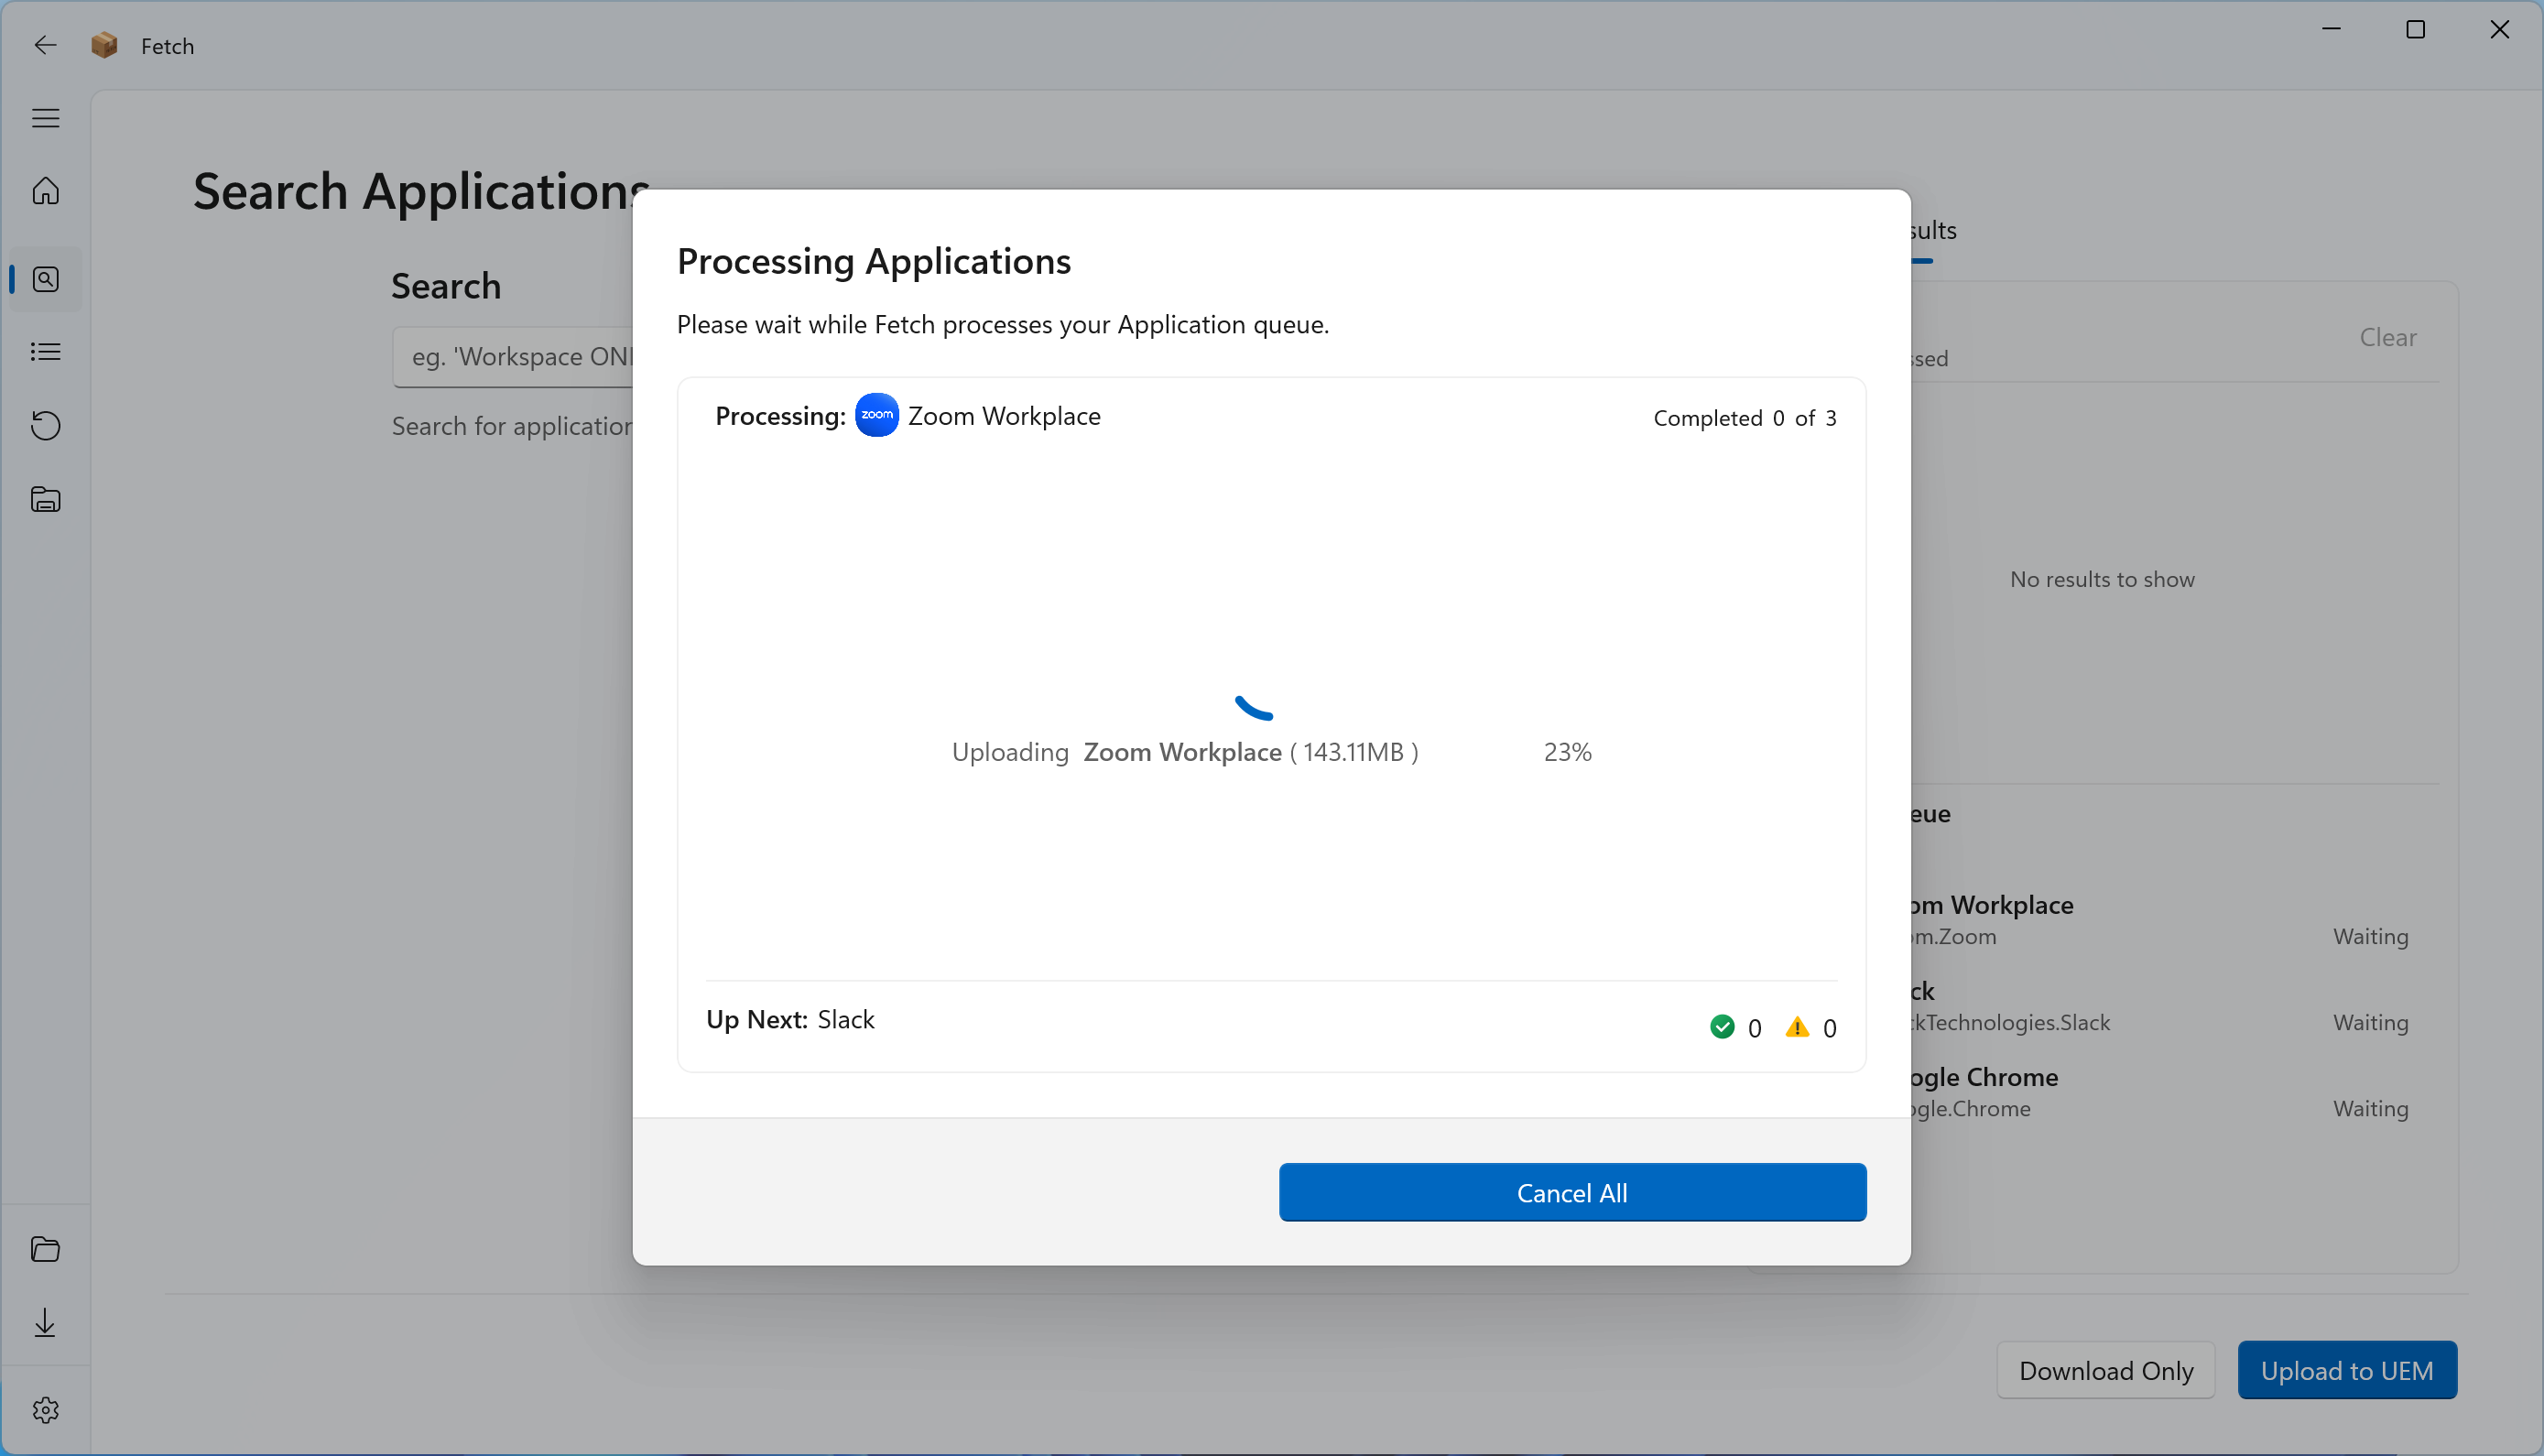Click the back arrow in title bar
2544x1456 pixels.
[45, 45]
